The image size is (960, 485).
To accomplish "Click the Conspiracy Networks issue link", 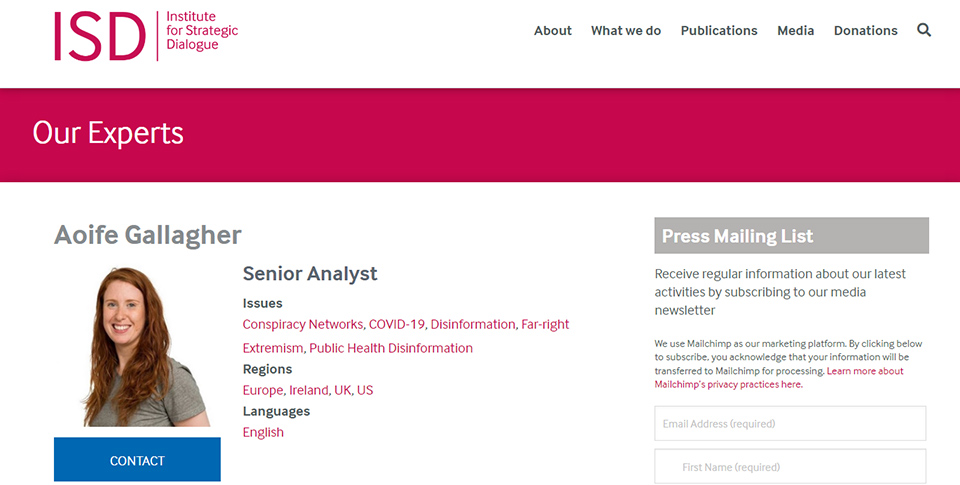I will pos(302,324).
